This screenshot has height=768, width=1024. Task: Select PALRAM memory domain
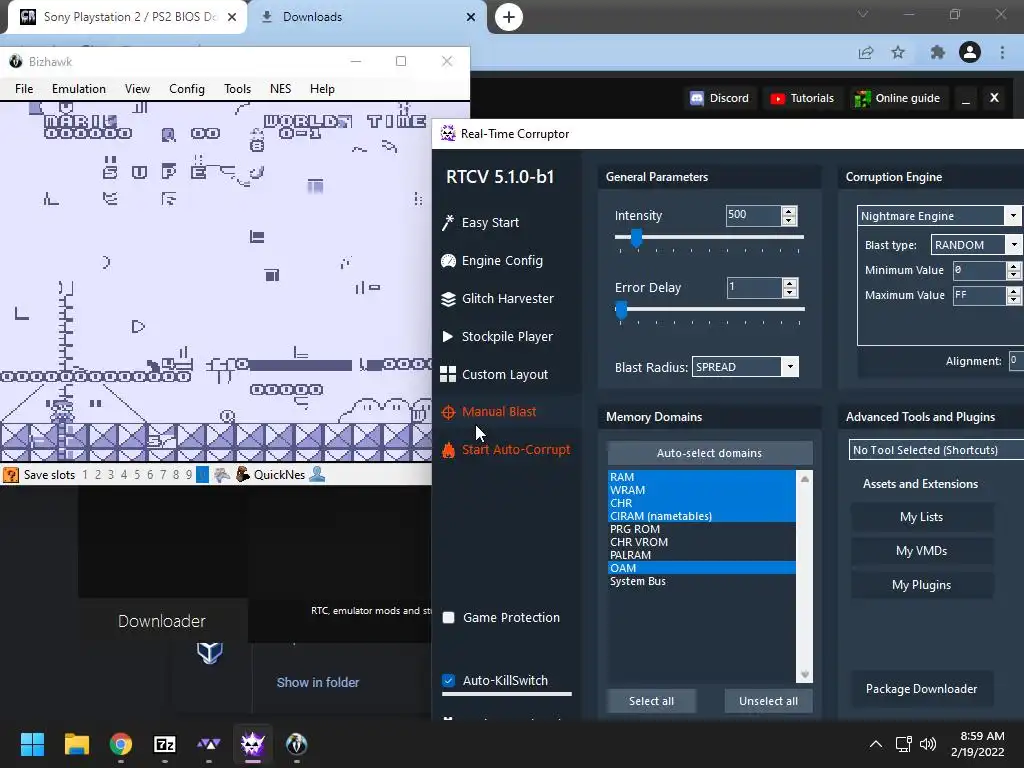(x=701, y=556)
